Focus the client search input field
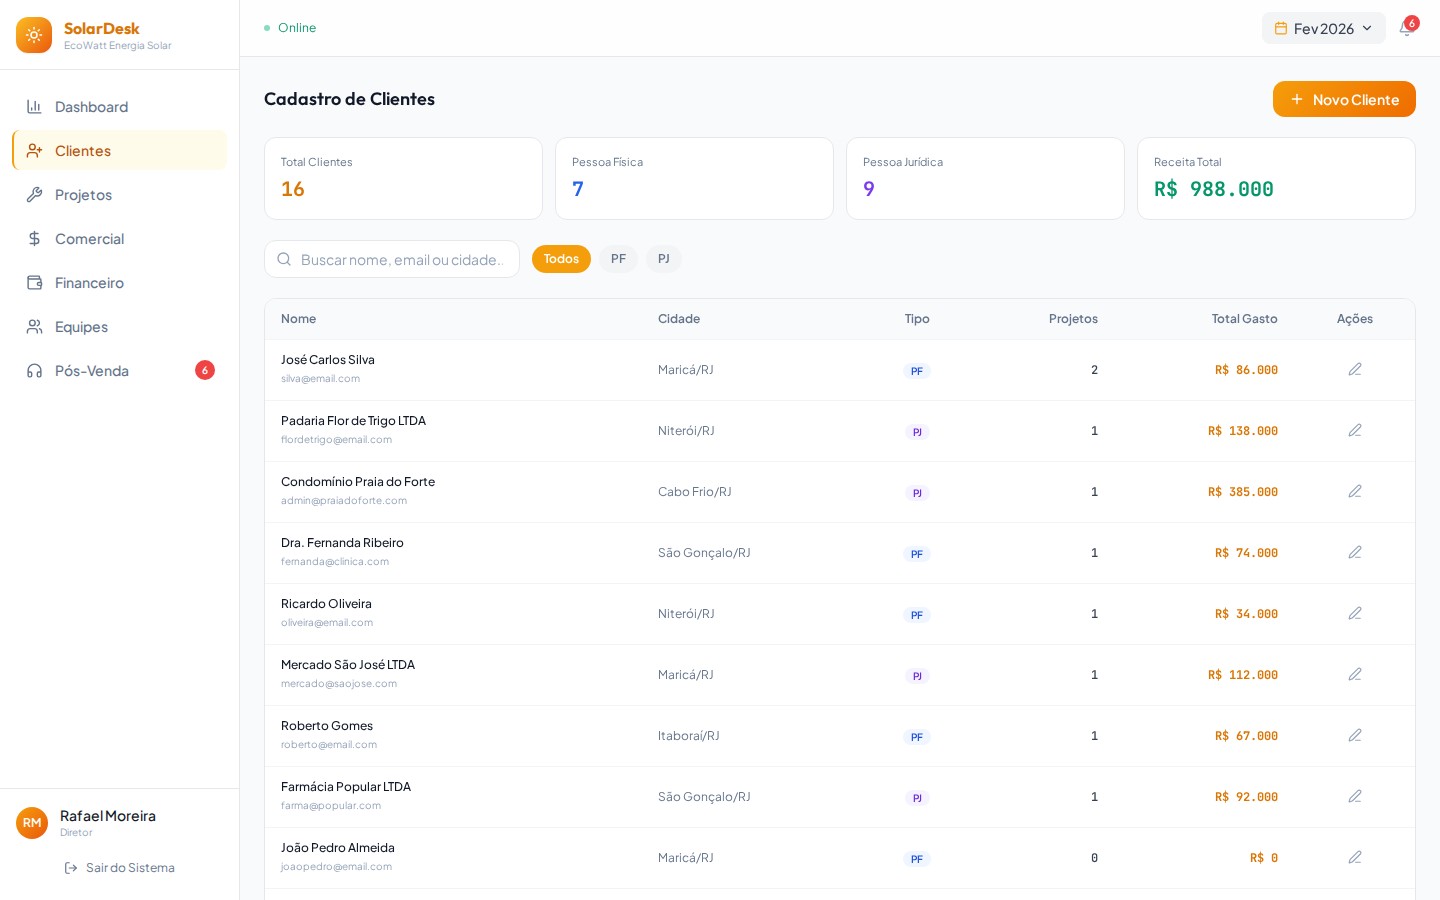The height and width of the screenshot is (900, 1440). 400,260
